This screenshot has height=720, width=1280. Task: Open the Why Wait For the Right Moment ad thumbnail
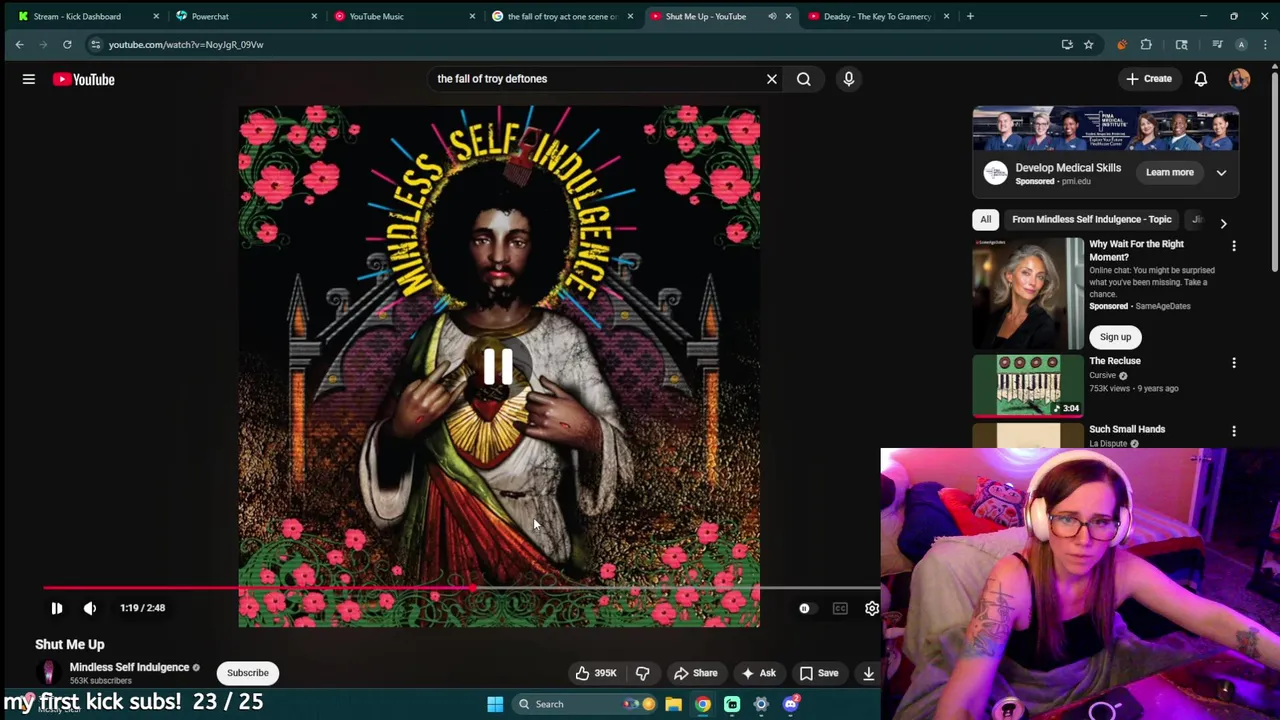point(1028,293)
